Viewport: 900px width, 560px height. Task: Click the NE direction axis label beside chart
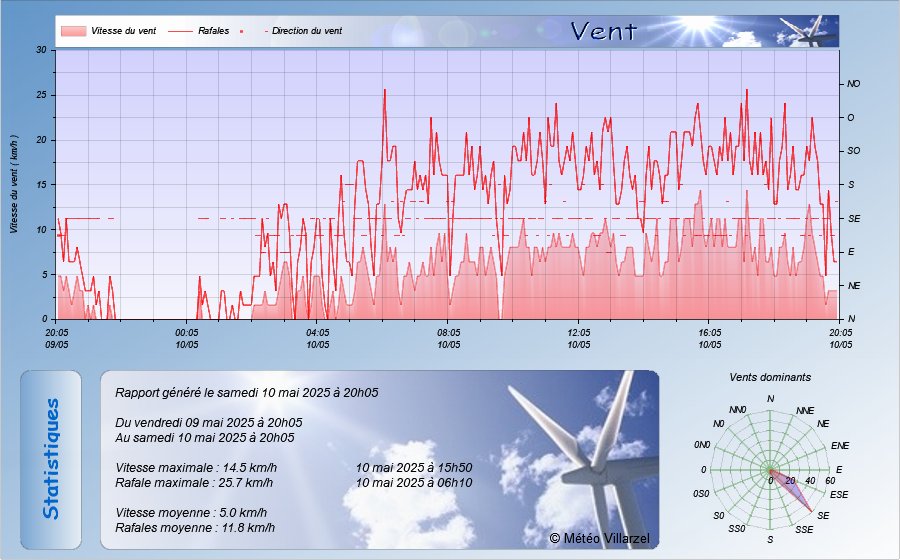tap(854, 286)
